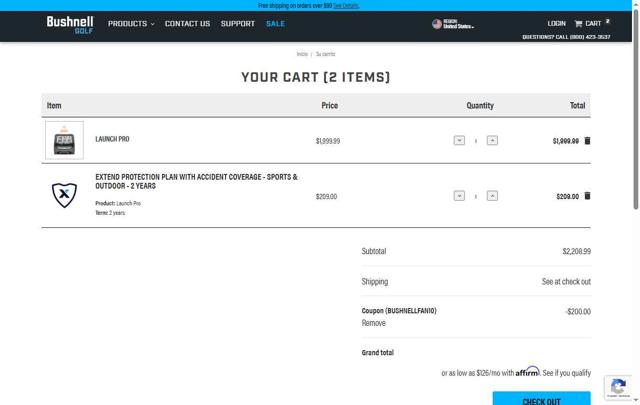Click the Grand total label
640x405 pixels.
378,352
